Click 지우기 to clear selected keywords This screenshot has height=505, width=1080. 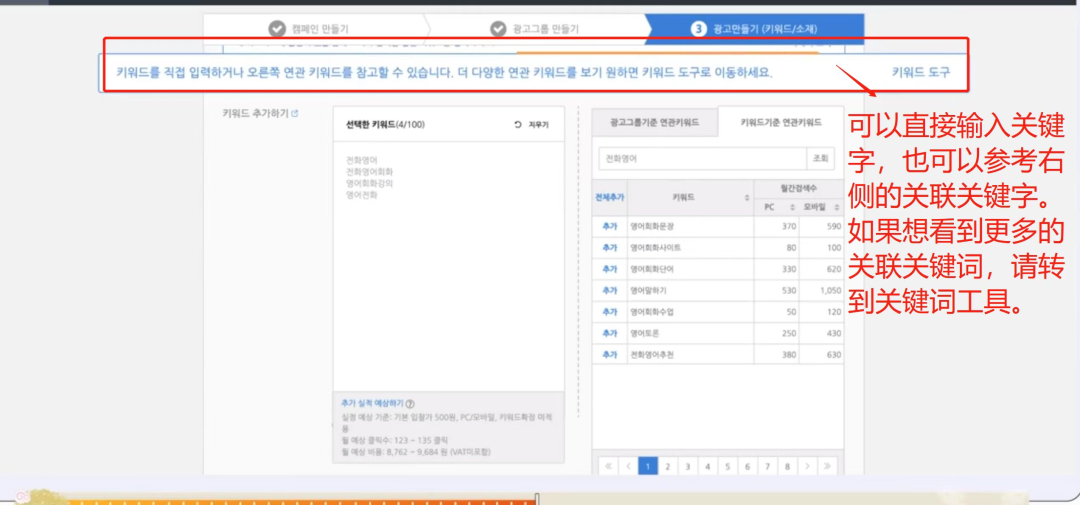tap(538, 125)
